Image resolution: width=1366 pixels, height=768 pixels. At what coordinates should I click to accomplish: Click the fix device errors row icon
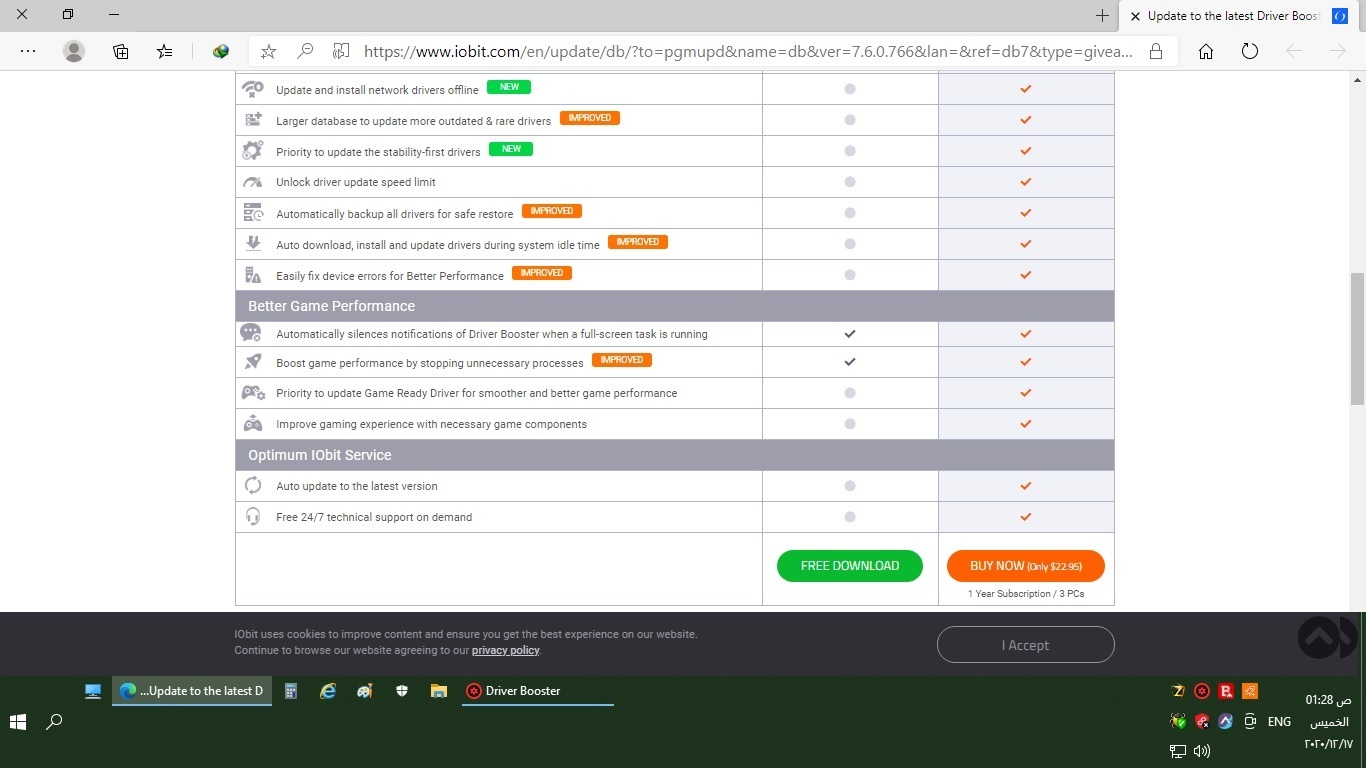(253, 275)
